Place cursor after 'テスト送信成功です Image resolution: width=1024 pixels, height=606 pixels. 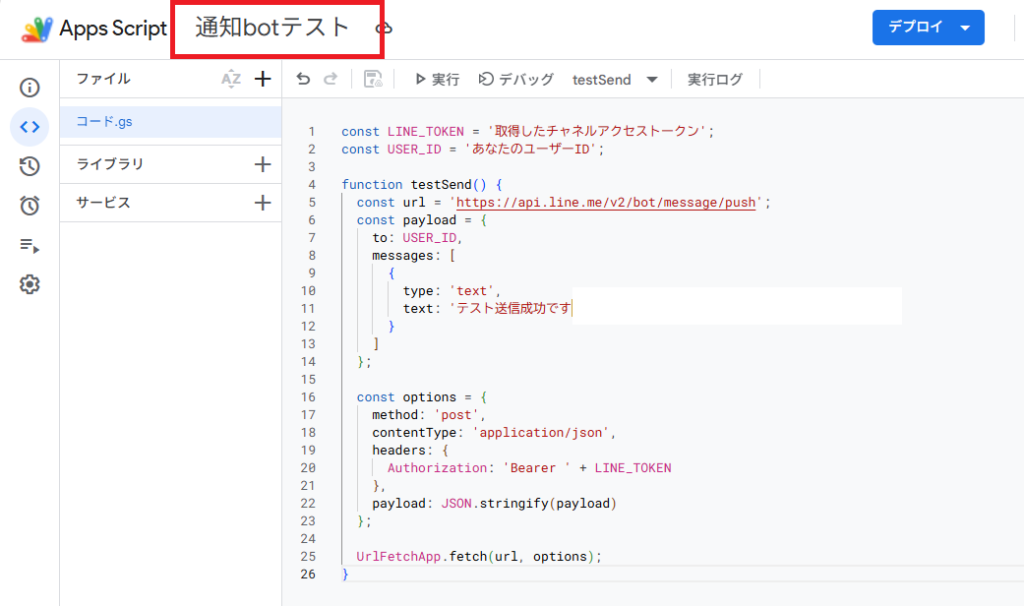click(572, 308)
